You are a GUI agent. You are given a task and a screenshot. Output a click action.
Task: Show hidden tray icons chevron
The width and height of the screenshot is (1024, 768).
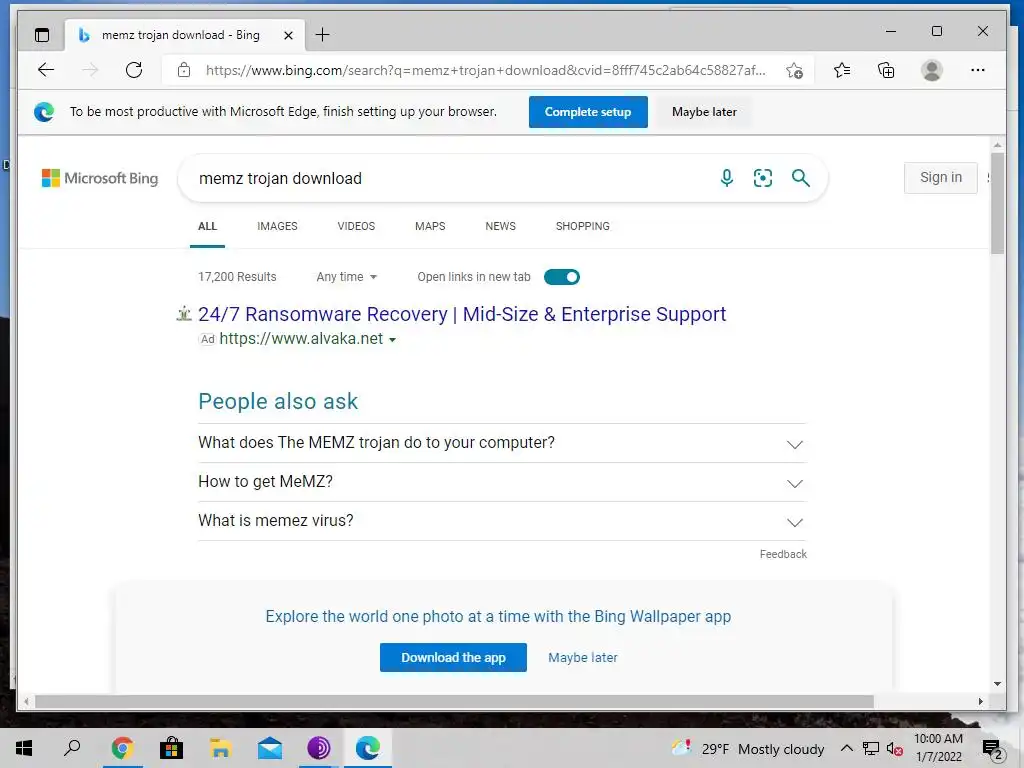pyautogui.click(x=846, y=748)
